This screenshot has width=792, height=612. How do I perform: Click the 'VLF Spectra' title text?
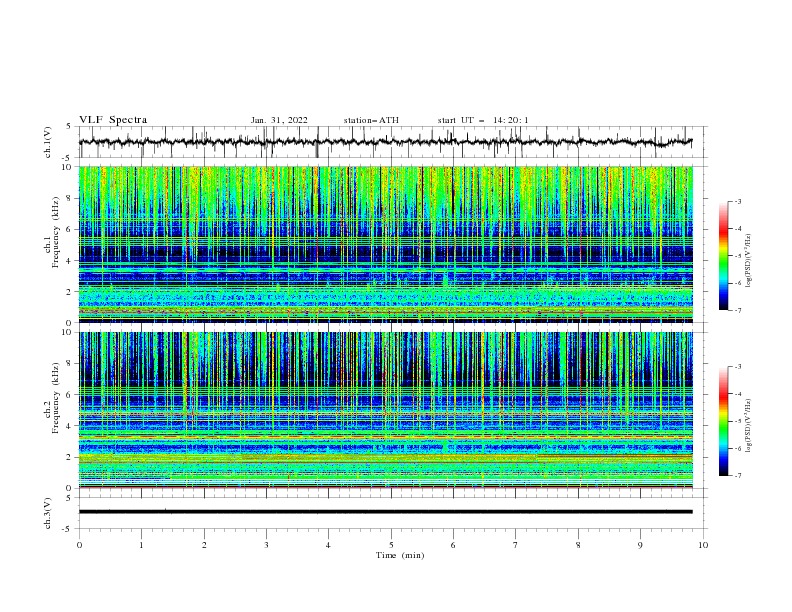click(x=113, y=120)
